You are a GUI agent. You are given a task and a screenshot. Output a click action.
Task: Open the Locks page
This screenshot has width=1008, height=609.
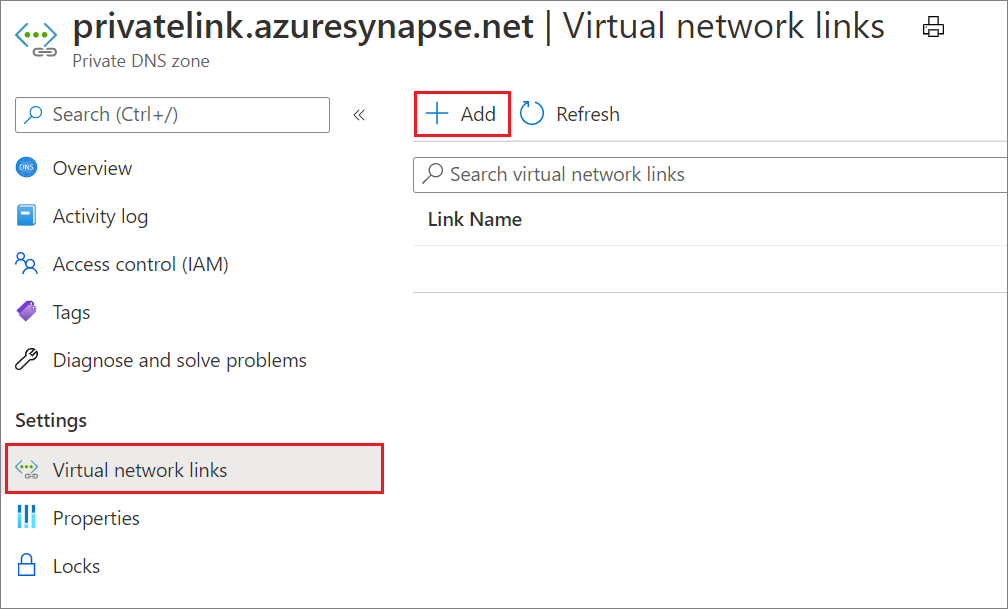(x=76, y=567)
